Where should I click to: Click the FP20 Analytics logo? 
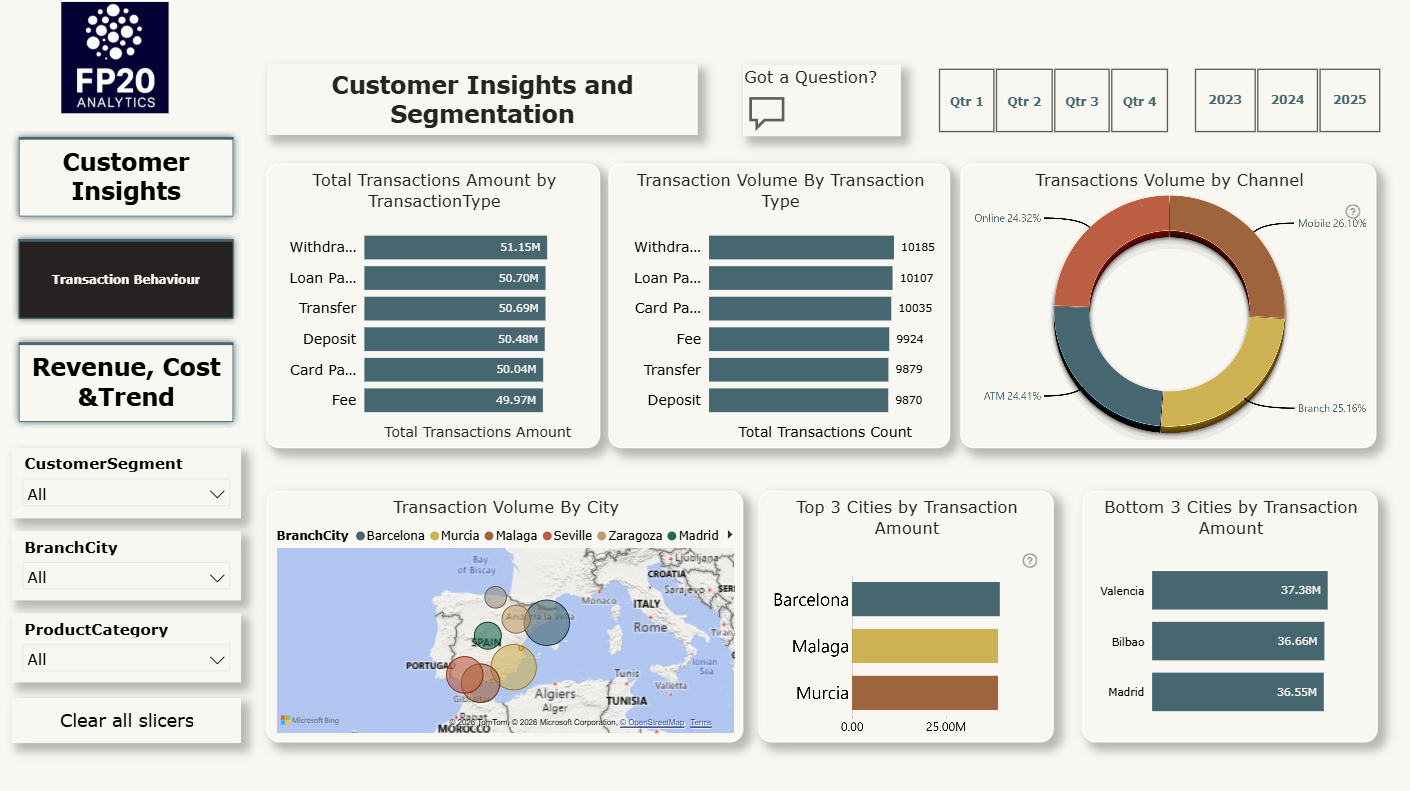[x=115, y=57]
